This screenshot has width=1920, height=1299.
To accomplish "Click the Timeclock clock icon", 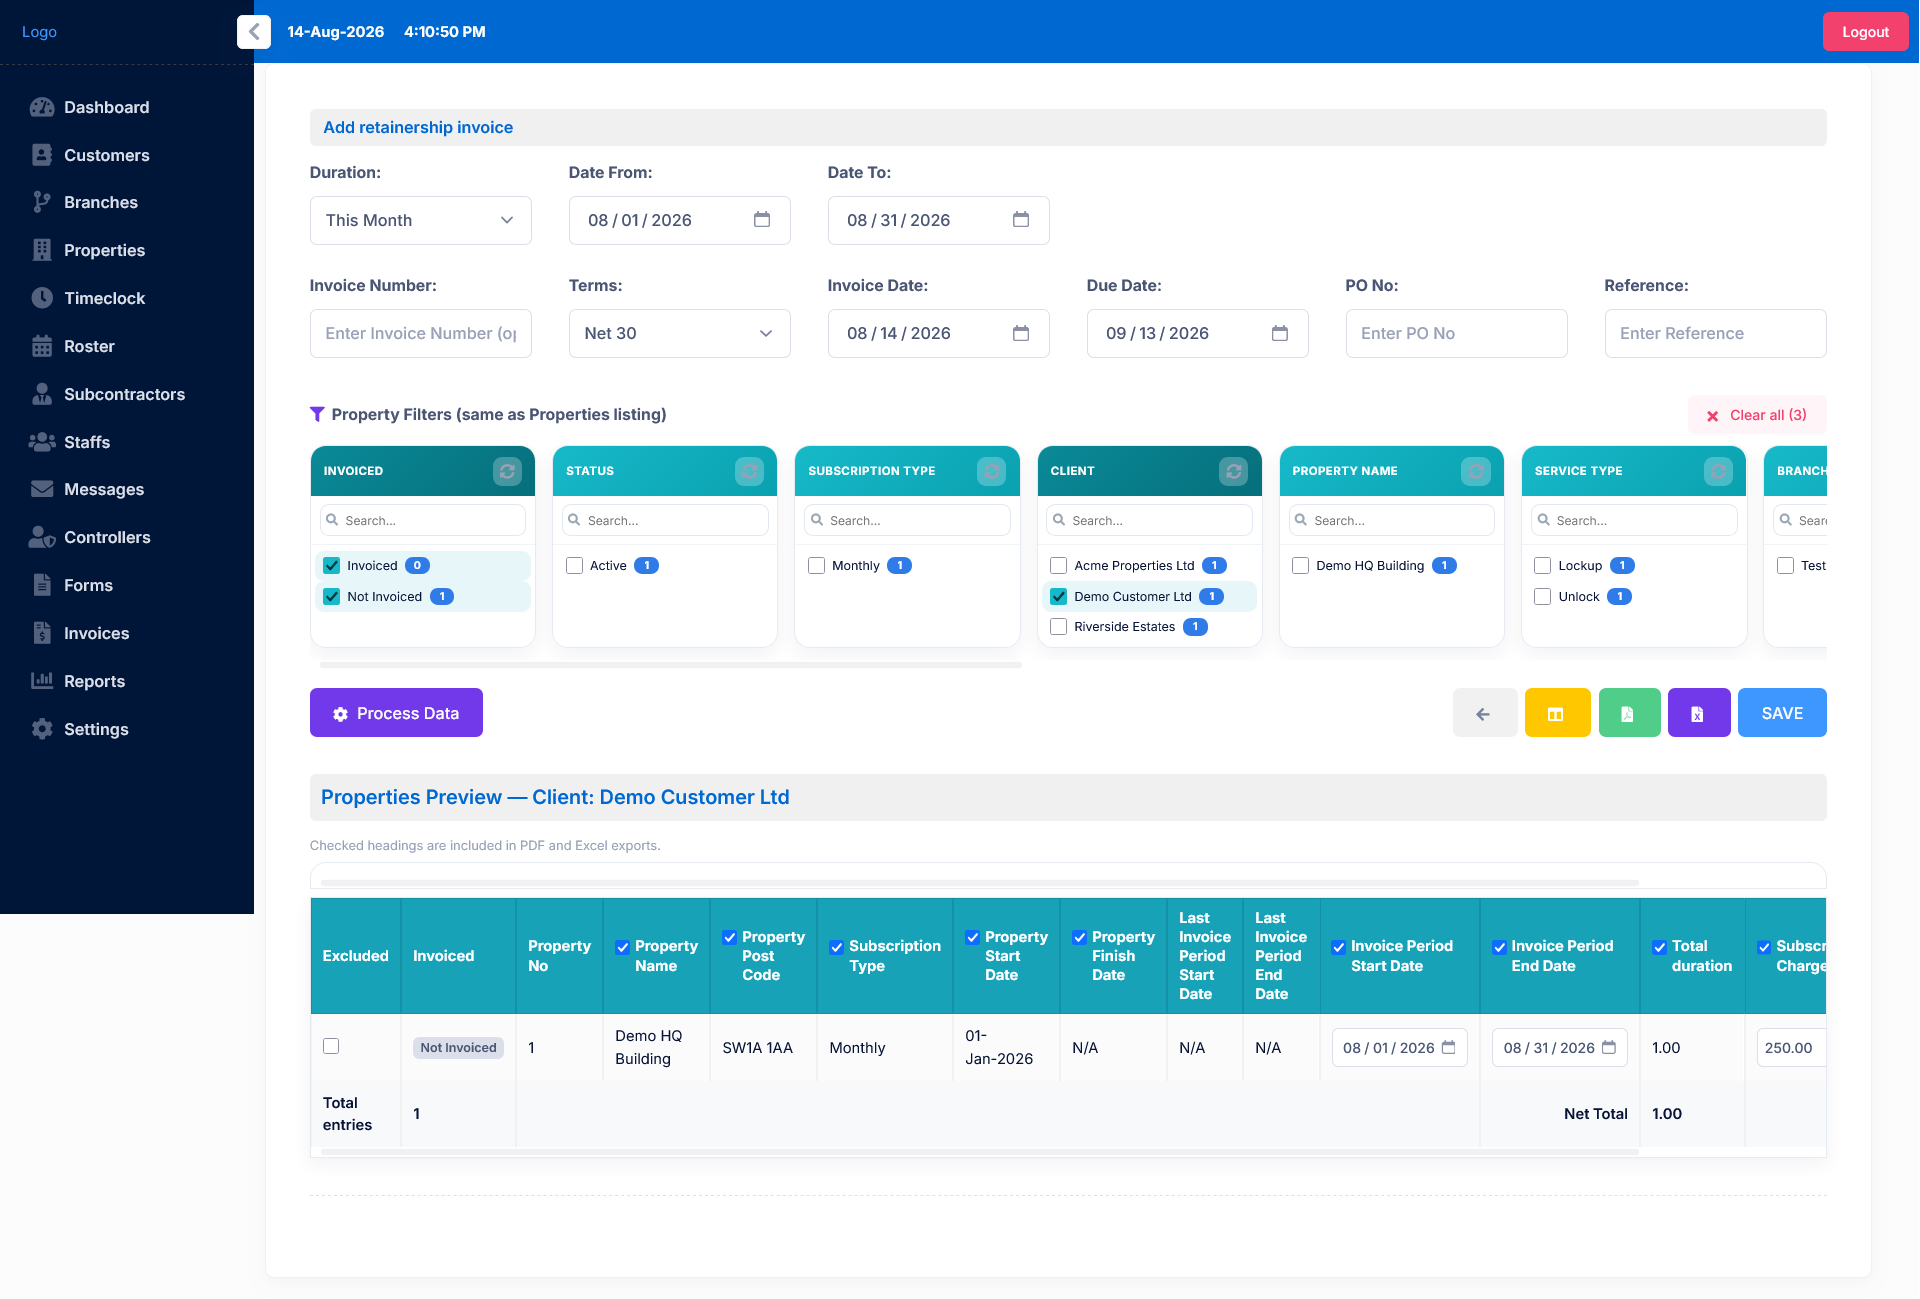I will coord(42,298).
